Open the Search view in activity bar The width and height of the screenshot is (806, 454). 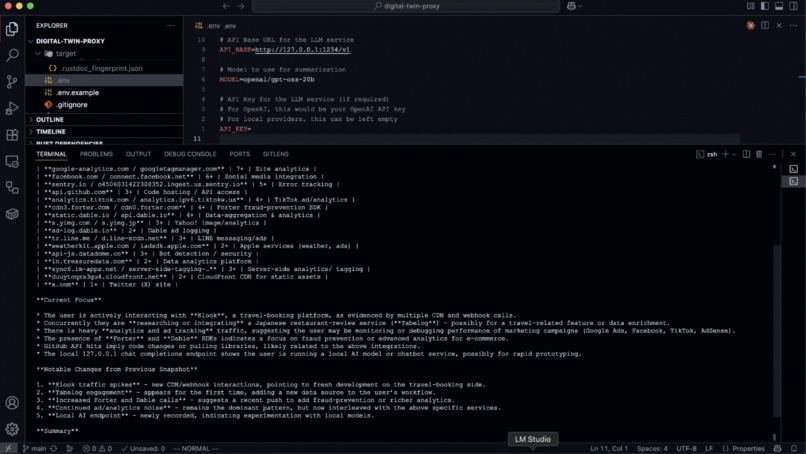pyautogui.click(x=12, y=55)
